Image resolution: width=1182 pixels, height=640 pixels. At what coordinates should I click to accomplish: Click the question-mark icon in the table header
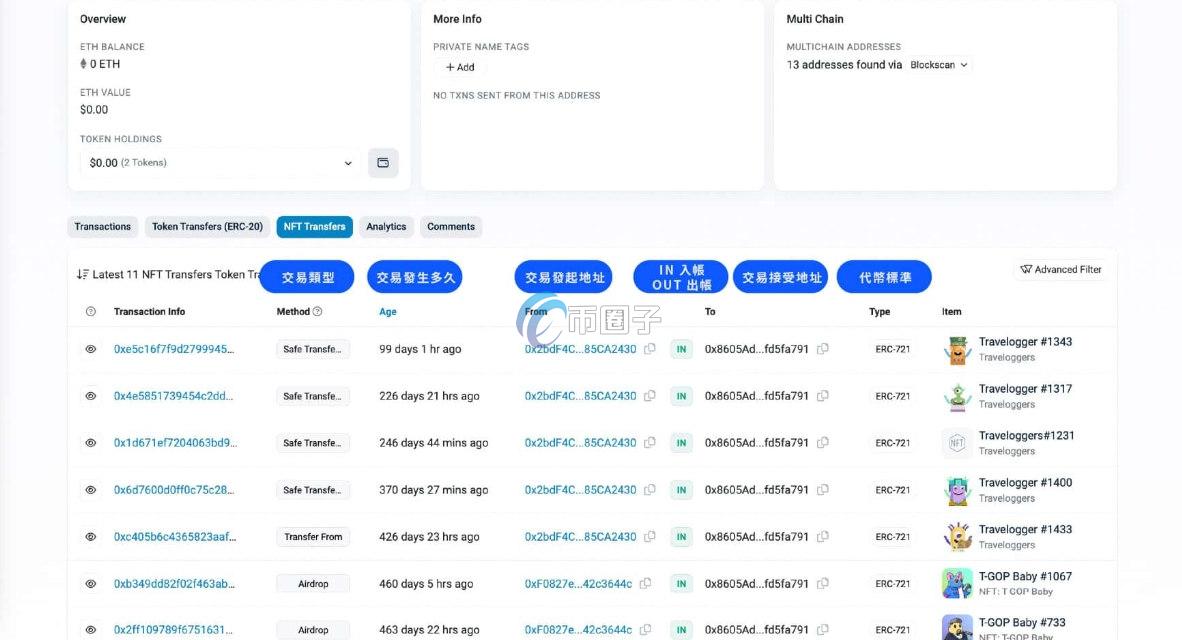pyautogui.click(x=90, y=311)
